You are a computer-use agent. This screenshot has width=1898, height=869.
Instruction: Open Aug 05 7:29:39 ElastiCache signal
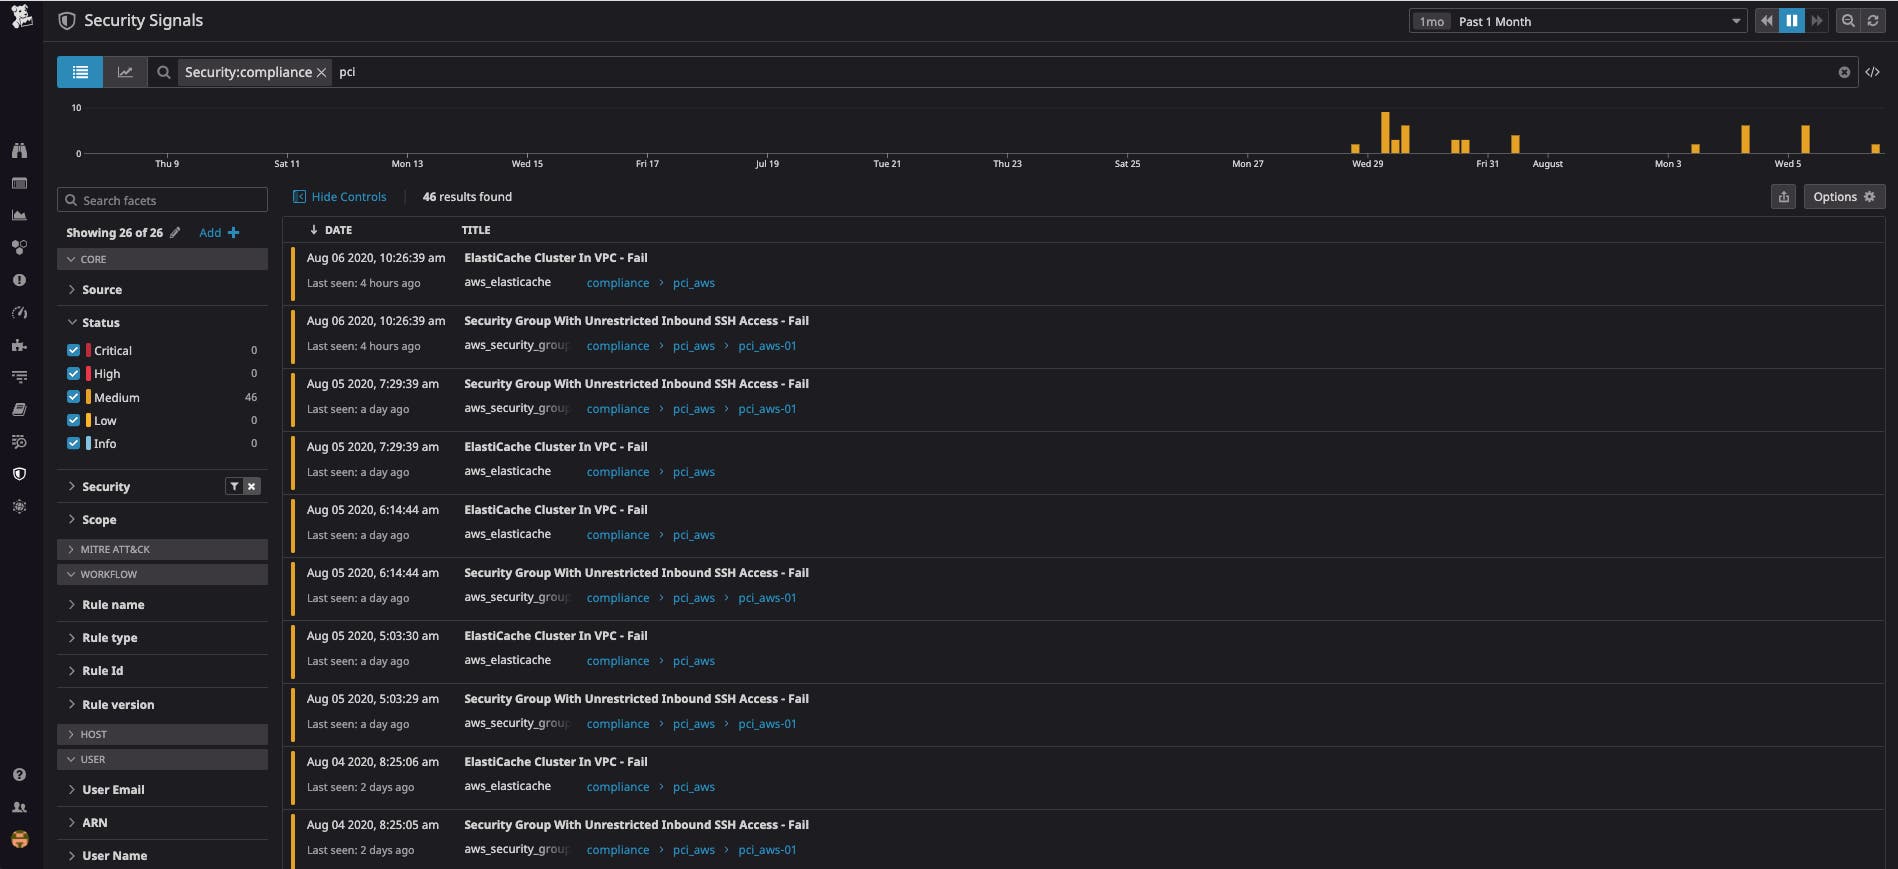pyautogui.click(x=1084, y=463)
